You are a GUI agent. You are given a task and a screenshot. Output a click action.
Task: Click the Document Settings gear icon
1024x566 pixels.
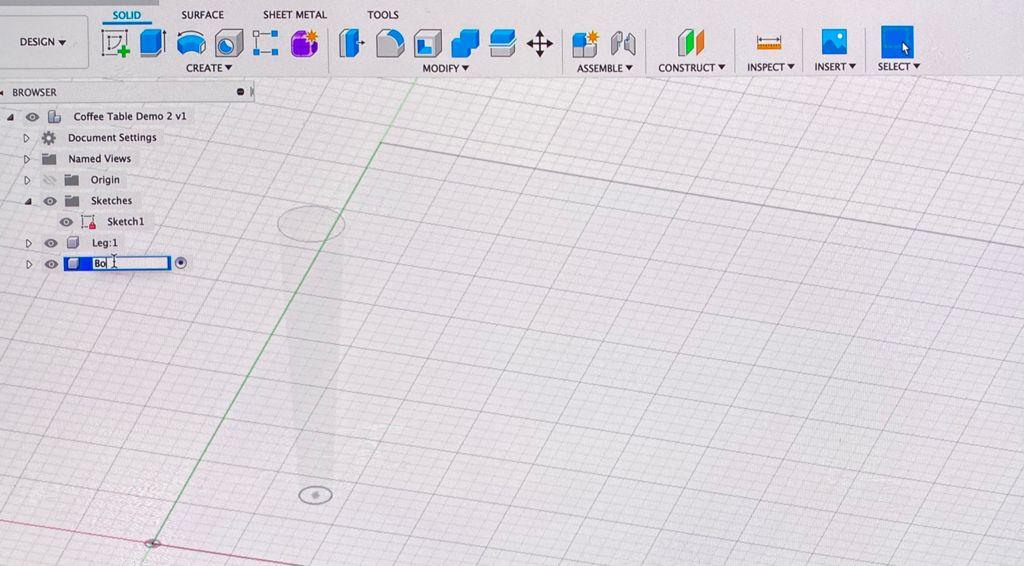[x=49, y=138]
